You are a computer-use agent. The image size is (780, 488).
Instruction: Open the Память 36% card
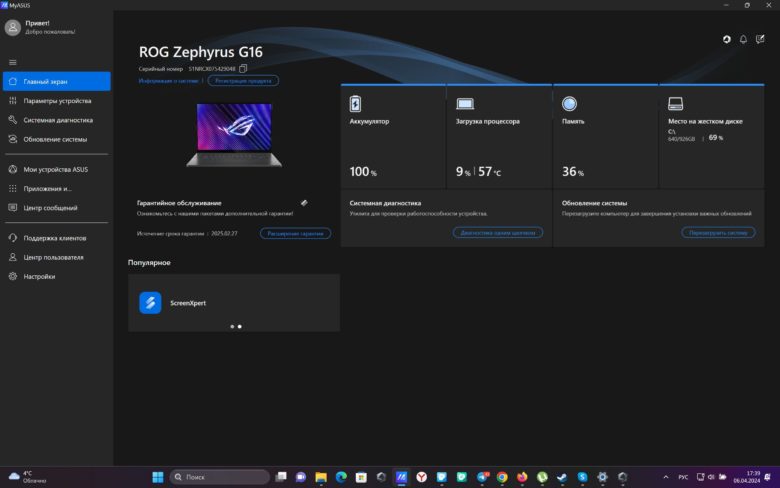(x=605, y=137)
